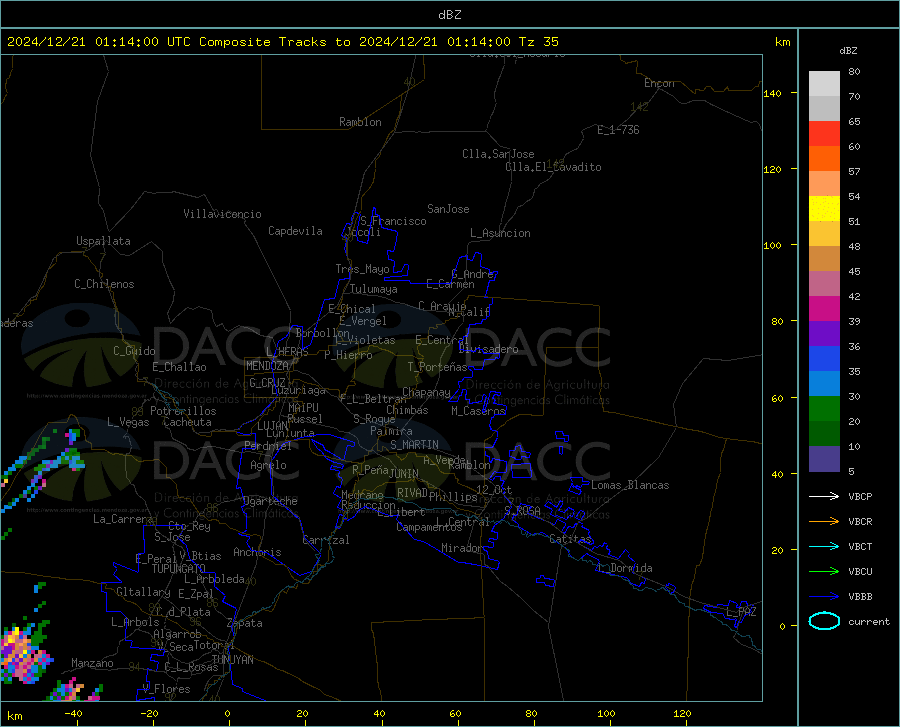The image size is (900, 727).
Task: Click the Tulumaya label
Action: [x=373, y=289]
